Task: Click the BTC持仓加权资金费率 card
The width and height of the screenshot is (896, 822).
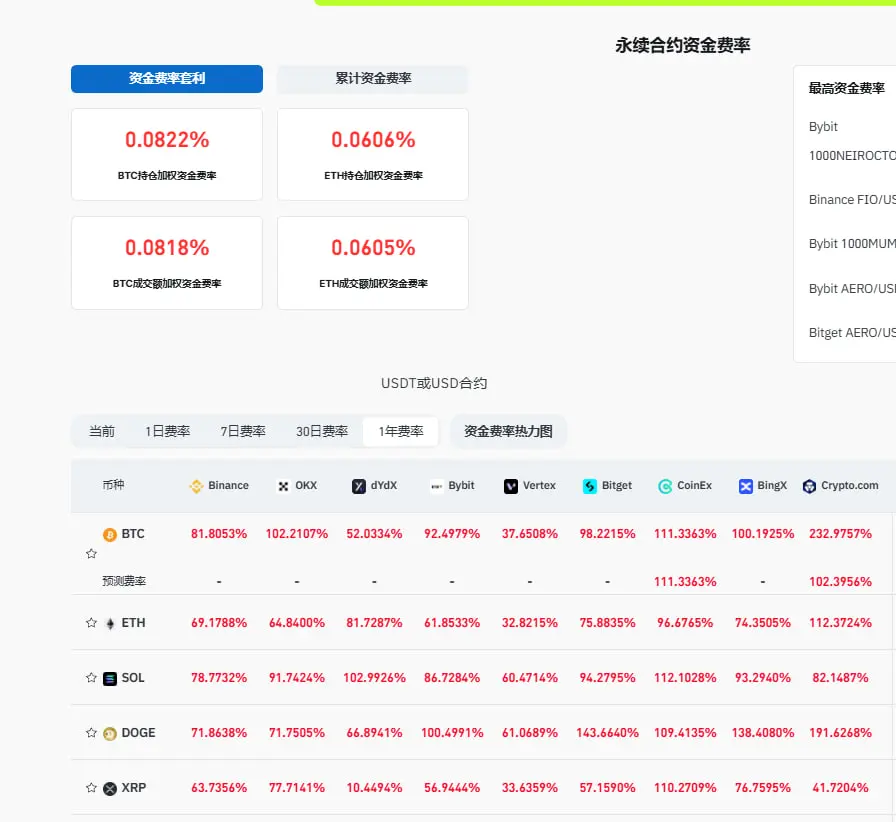Action: click(x=167, y=154)
